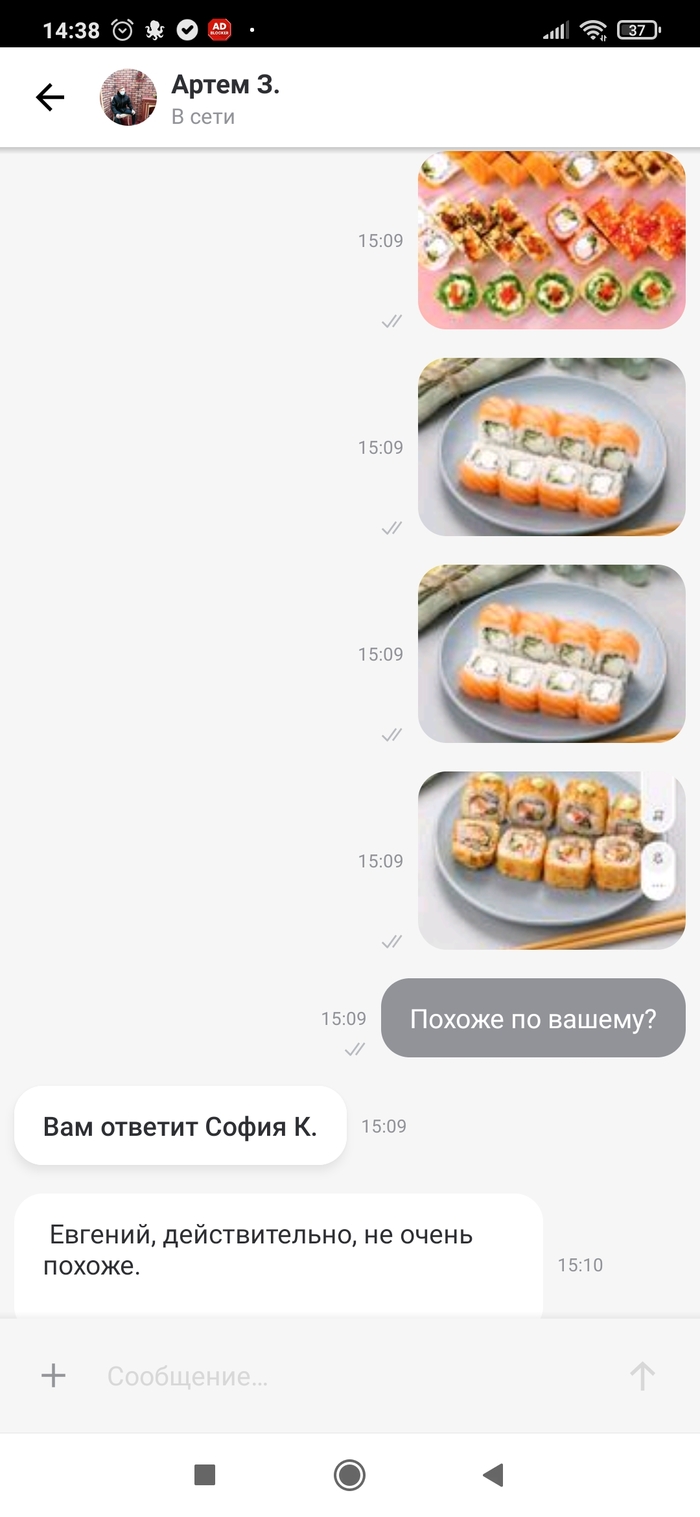Tap the send arrow icon
Image resolution: width=700 pixels, height=1517 pixels.
point(642,1376)
